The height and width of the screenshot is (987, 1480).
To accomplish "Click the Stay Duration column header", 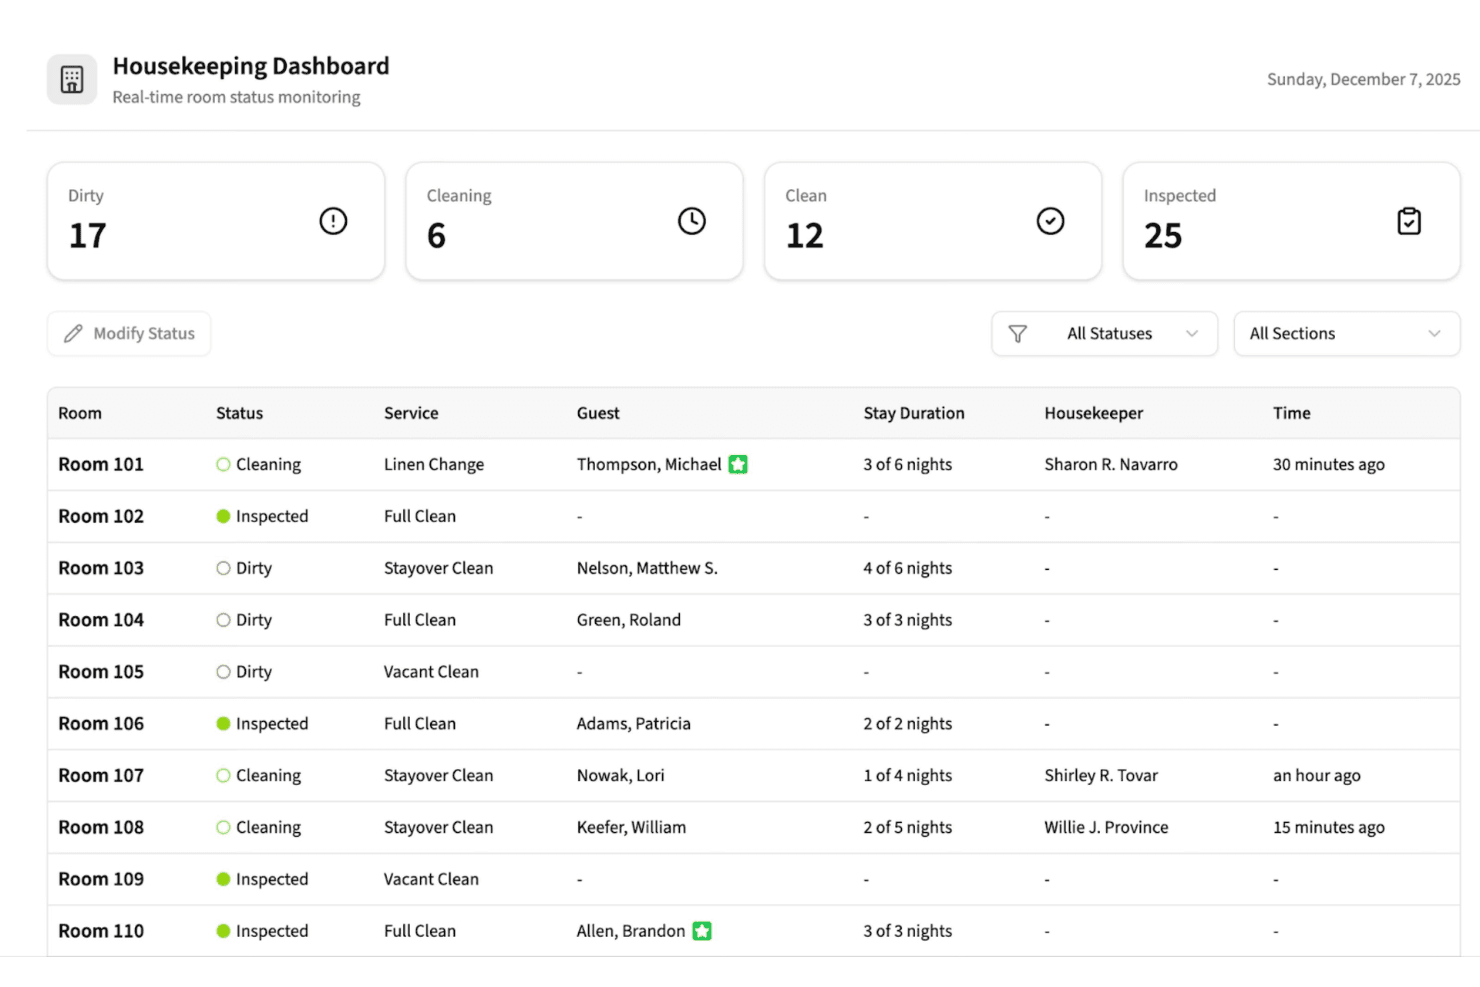I will [x=914, y=413].
